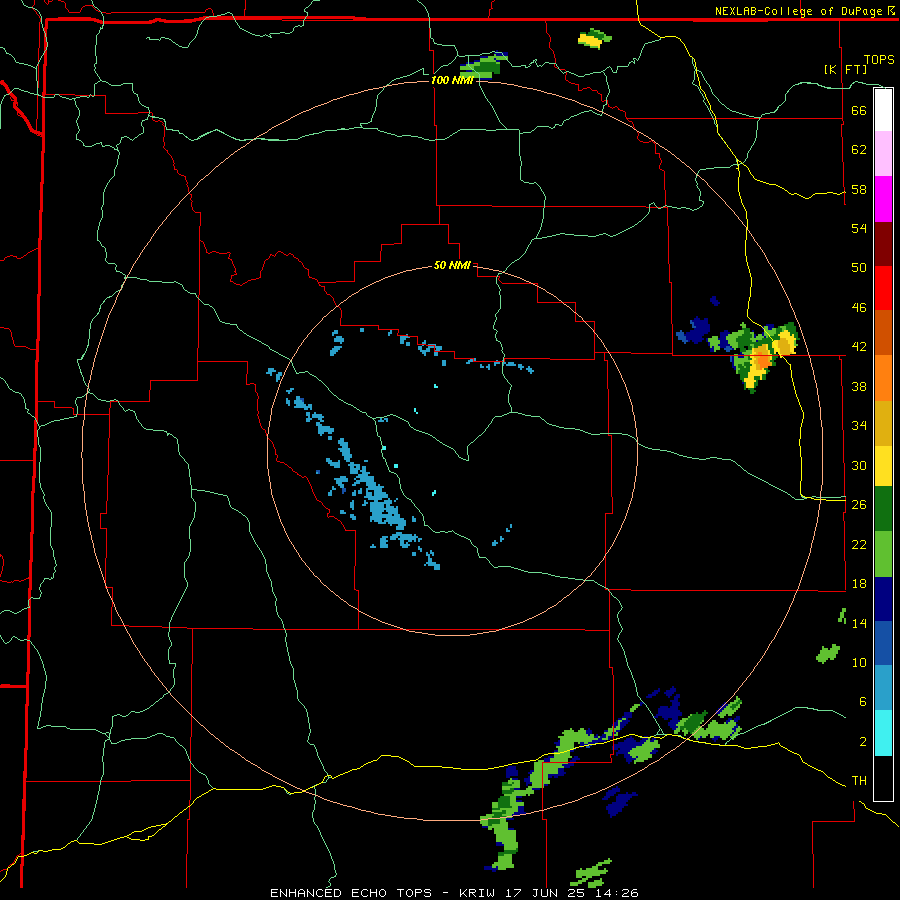The width and height of the screenshot is (900, 900).
Task: Click the 18 legend value
Action: [x=859, y=584]
